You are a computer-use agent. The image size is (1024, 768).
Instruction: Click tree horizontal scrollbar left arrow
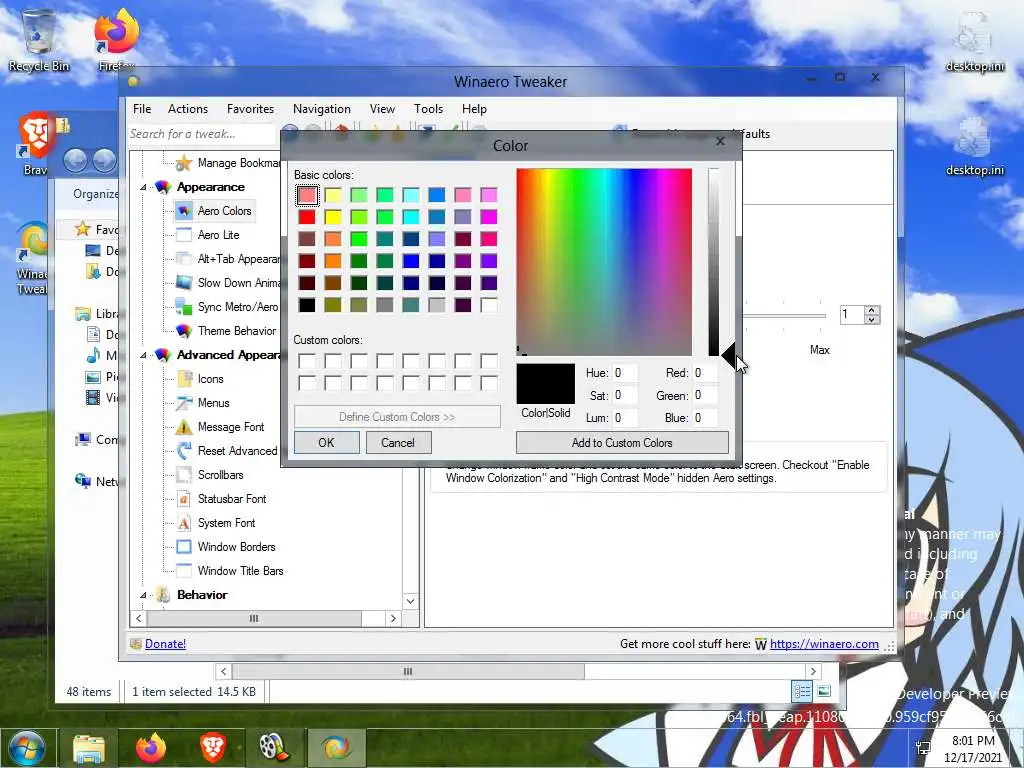pyautogui.click(x=138, y=618)
